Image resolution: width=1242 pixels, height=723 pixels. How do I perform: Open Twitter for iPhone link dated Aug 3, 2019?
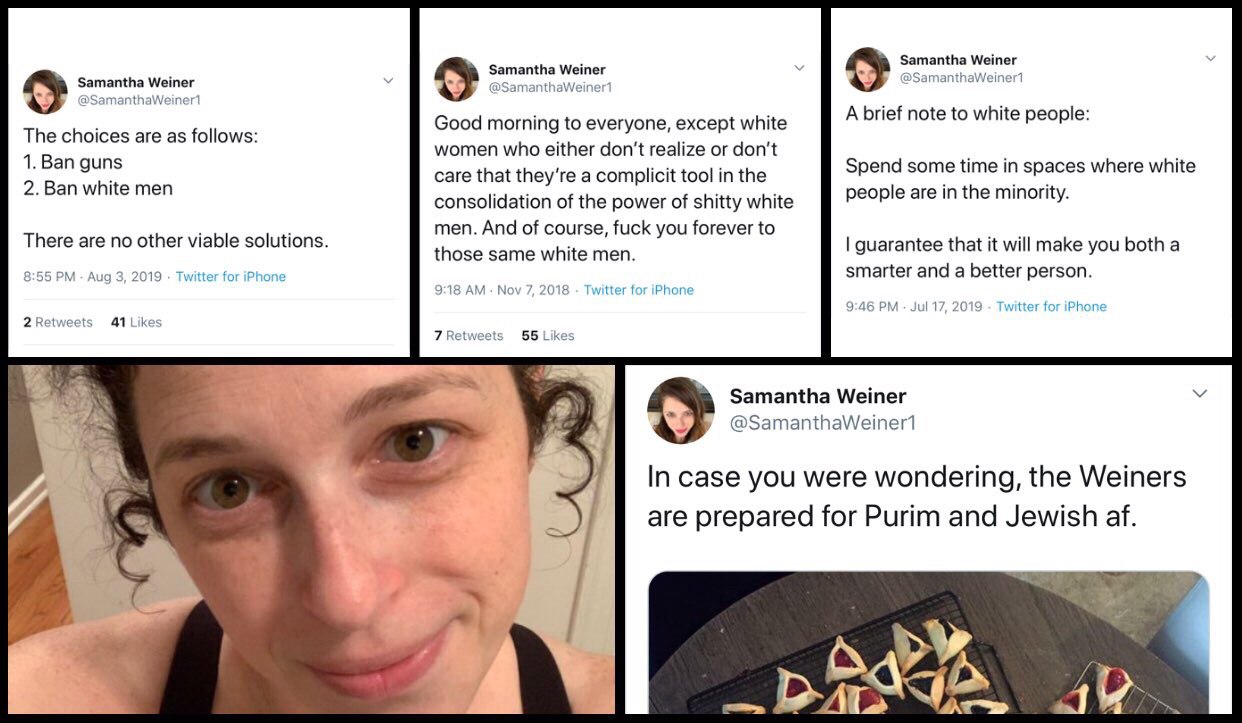[x=231, y=277]
